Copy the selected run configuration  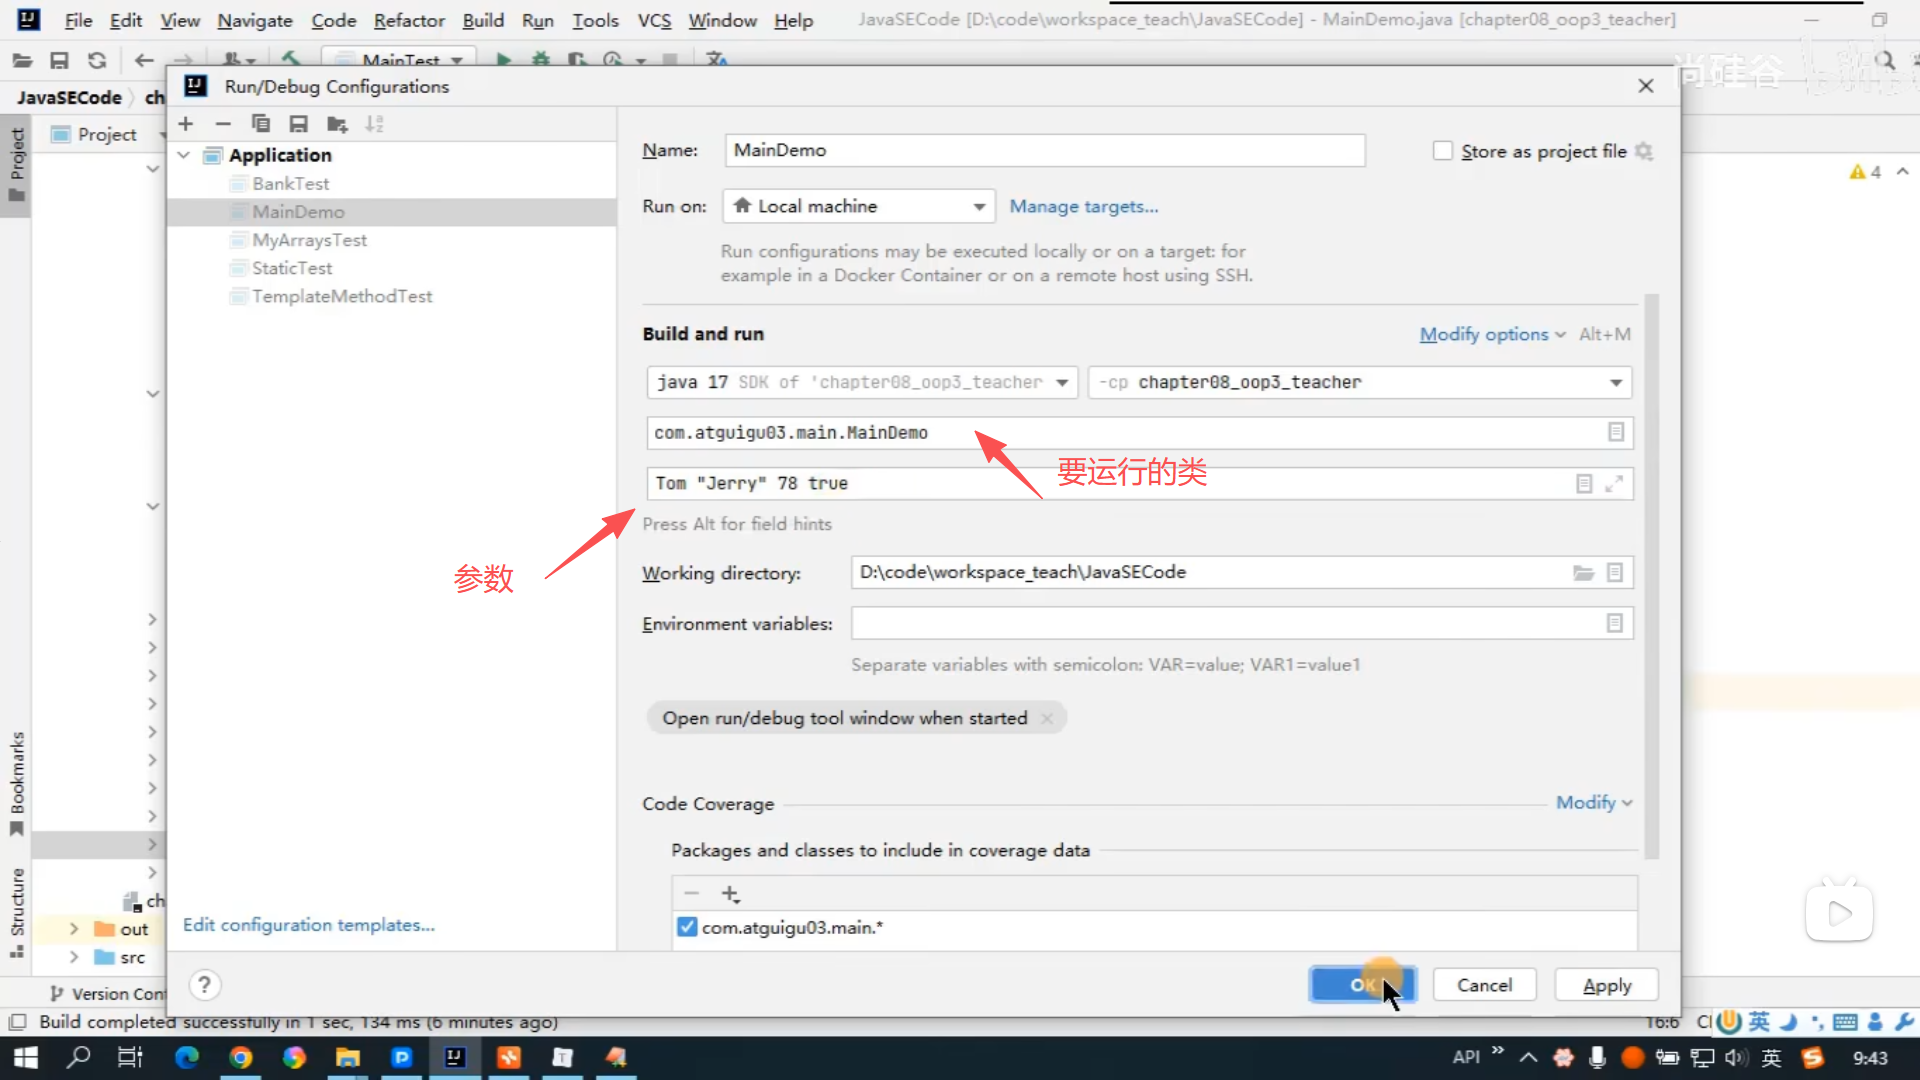(261, 124)
